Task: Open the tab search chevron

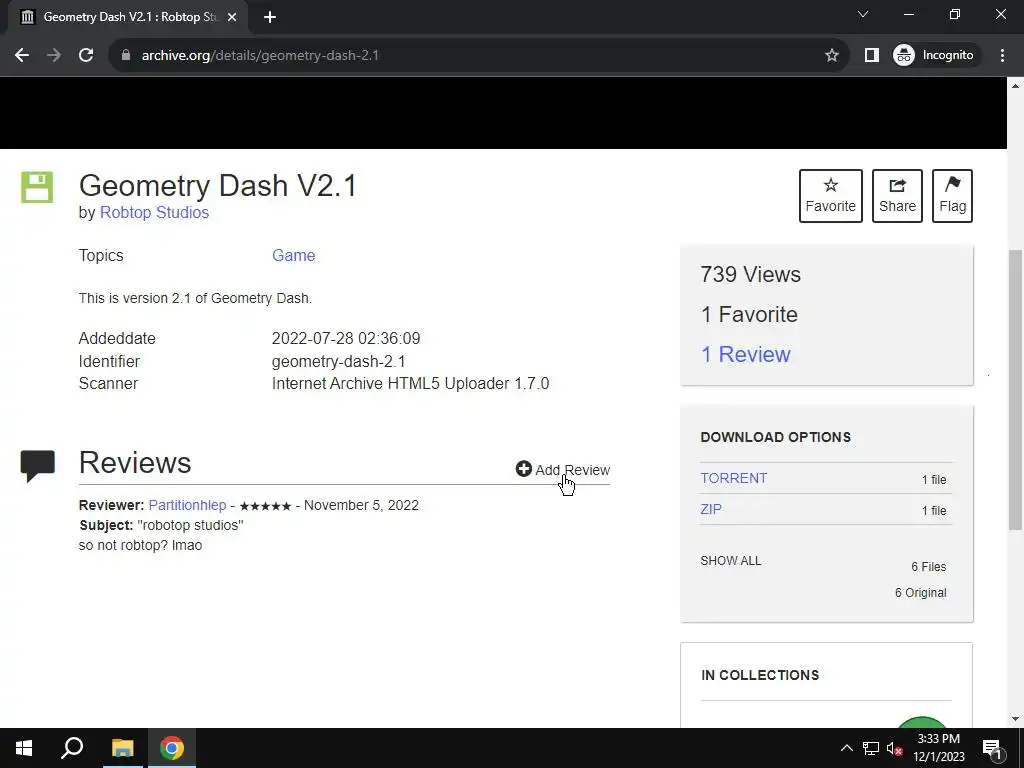Action: click(x=863, y=14)
